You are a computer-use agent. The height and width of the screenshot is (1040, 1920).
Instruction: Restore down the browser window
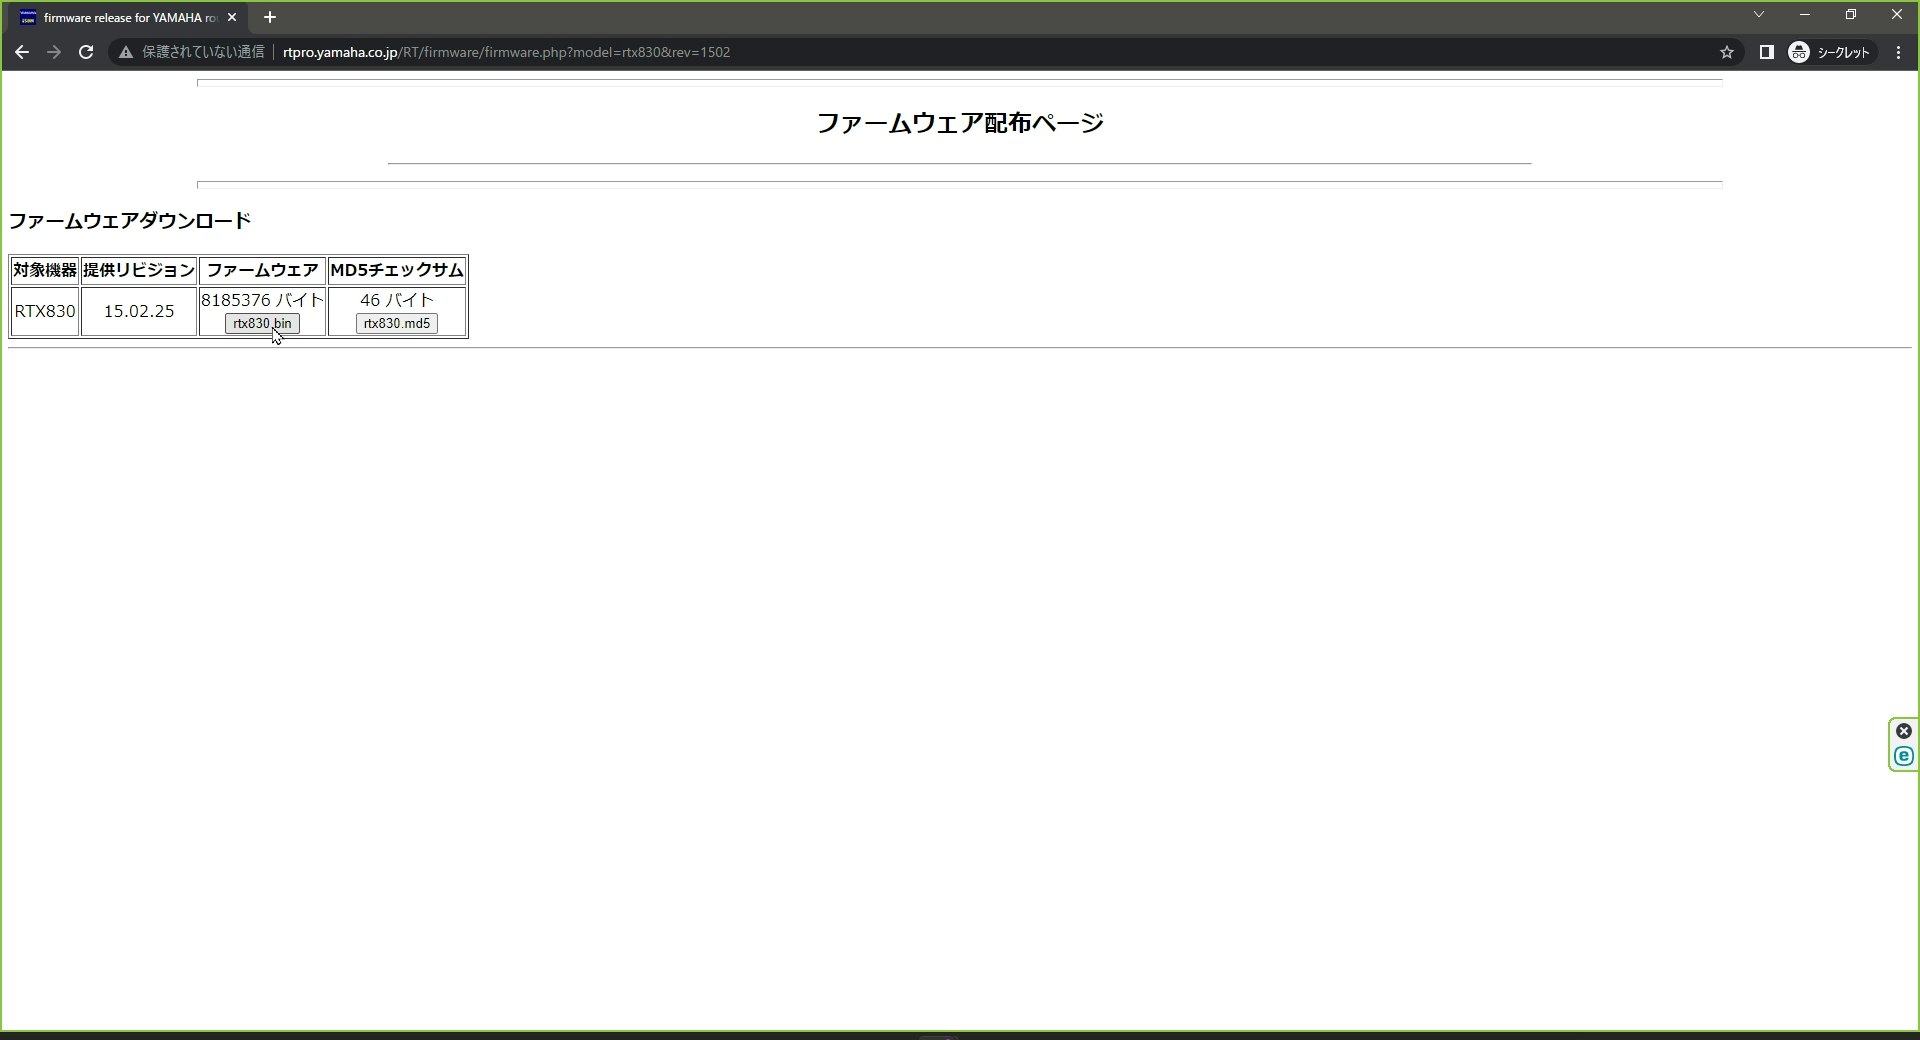coord(1851,14)
